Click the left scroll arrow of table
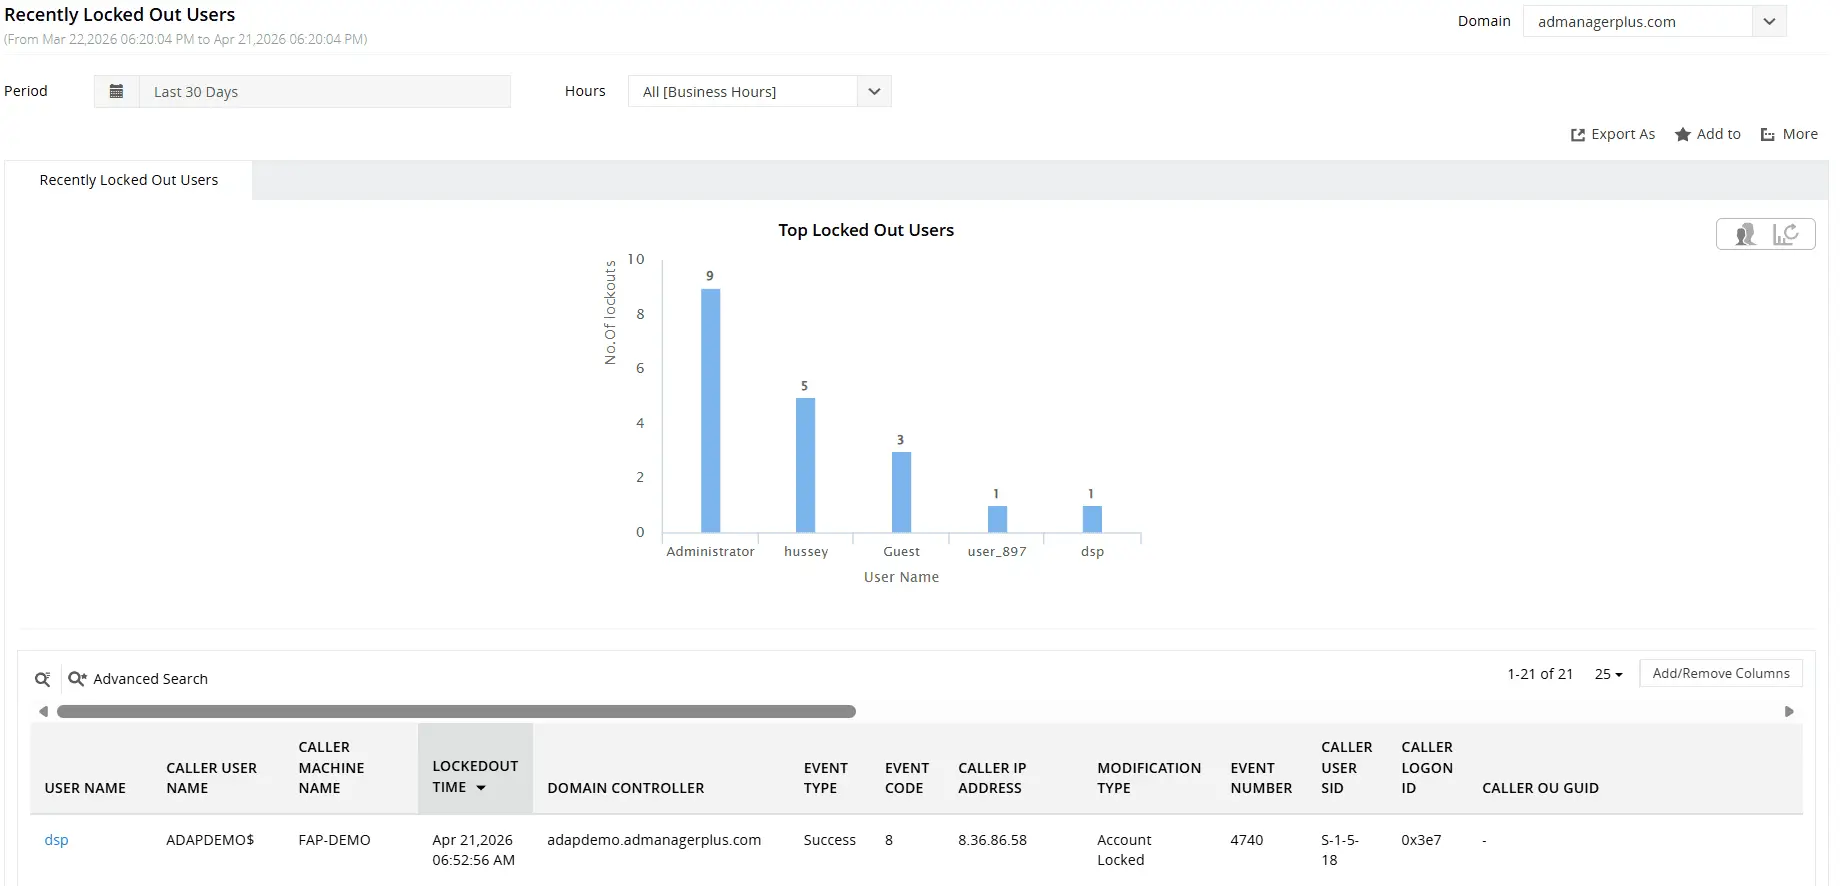The height and width of the screenshot is (886, 1840). click(x=43, y=712)
